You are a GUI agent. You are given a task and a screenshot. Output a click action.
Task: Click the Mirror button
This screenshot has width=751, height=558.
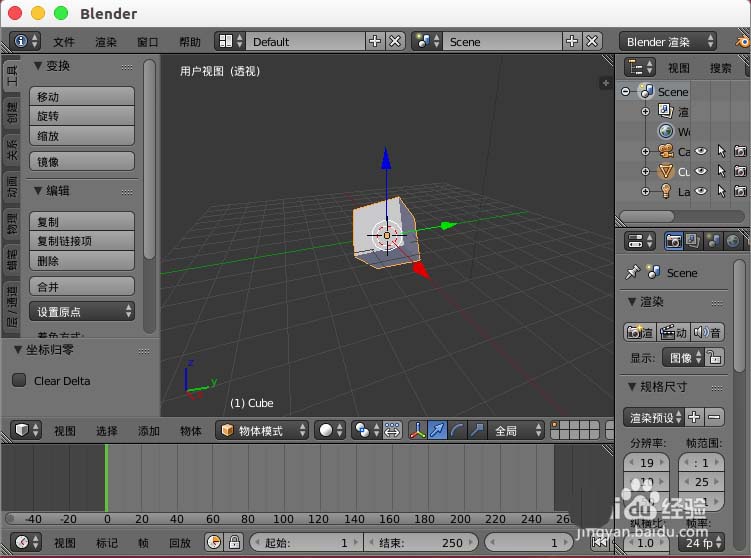[x=82, y=161]
